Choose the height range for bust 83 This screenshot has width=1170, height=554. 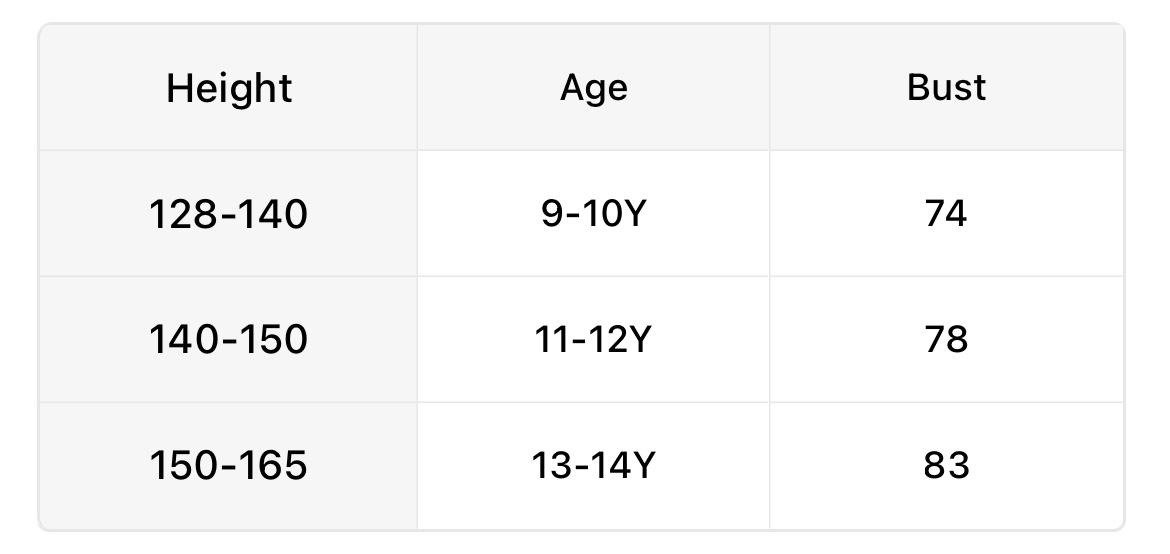(x=229, y=466)
